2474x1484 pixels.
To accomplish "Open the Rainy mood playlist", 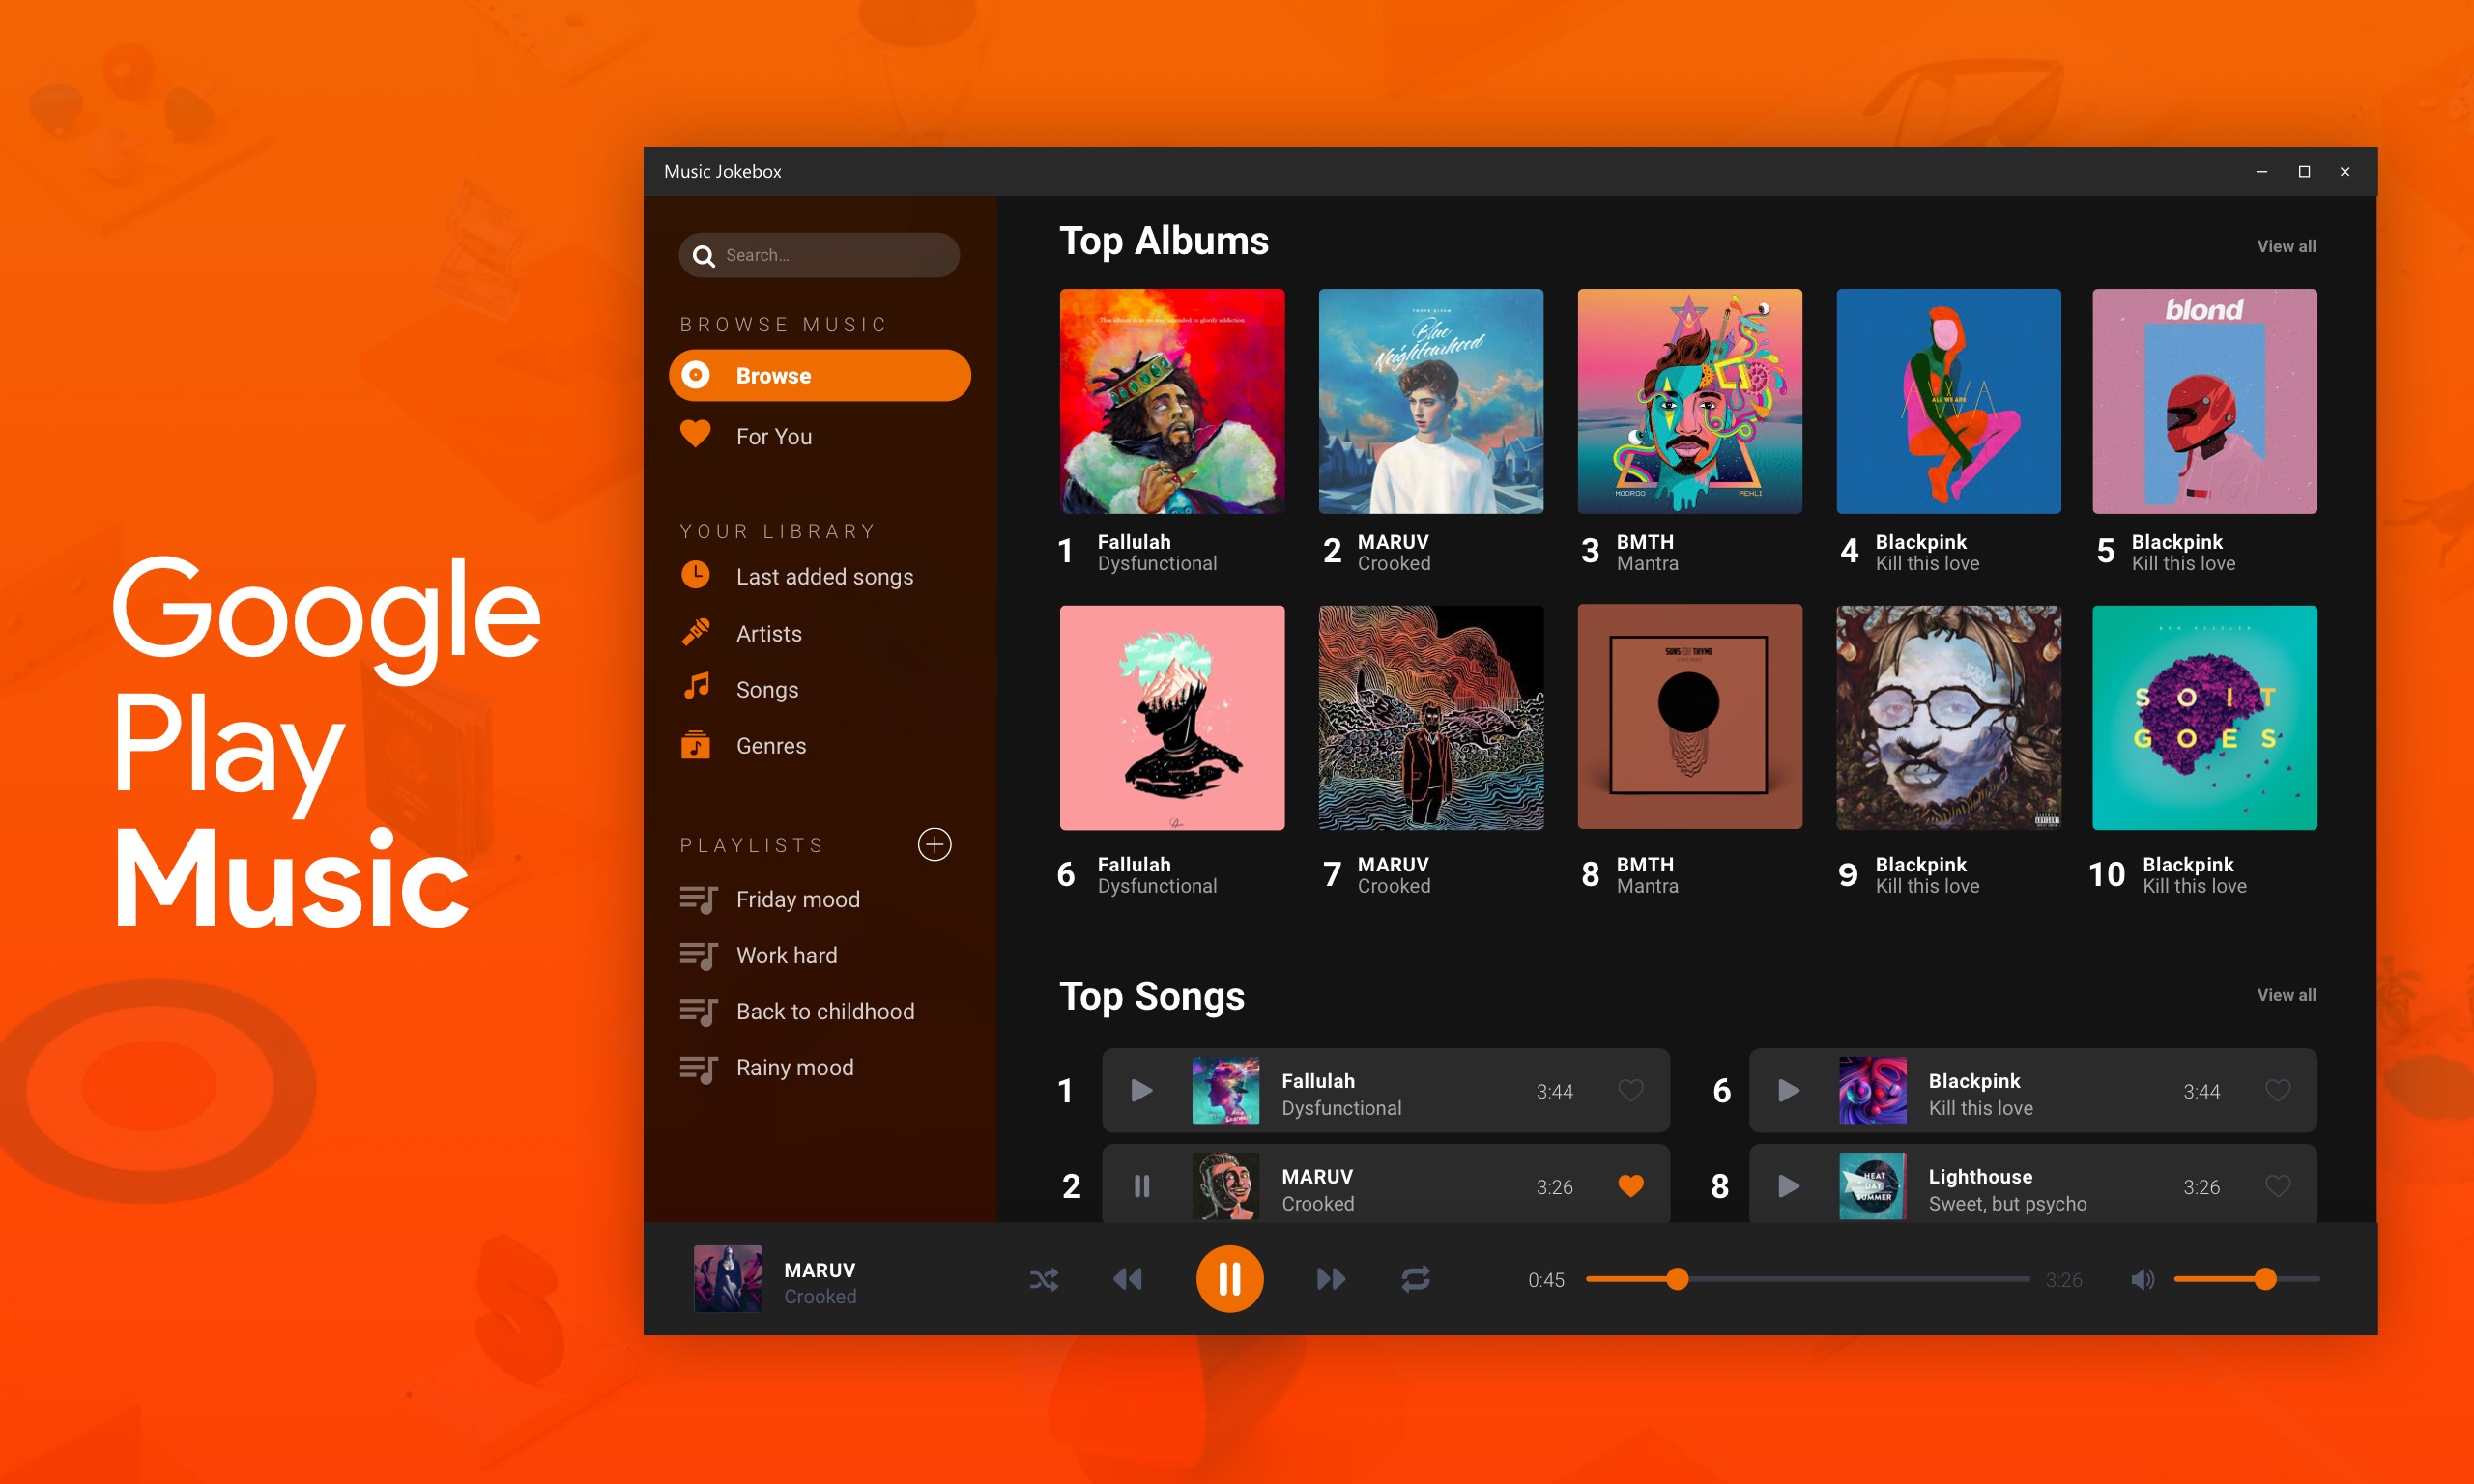I will coord(794,1068).
